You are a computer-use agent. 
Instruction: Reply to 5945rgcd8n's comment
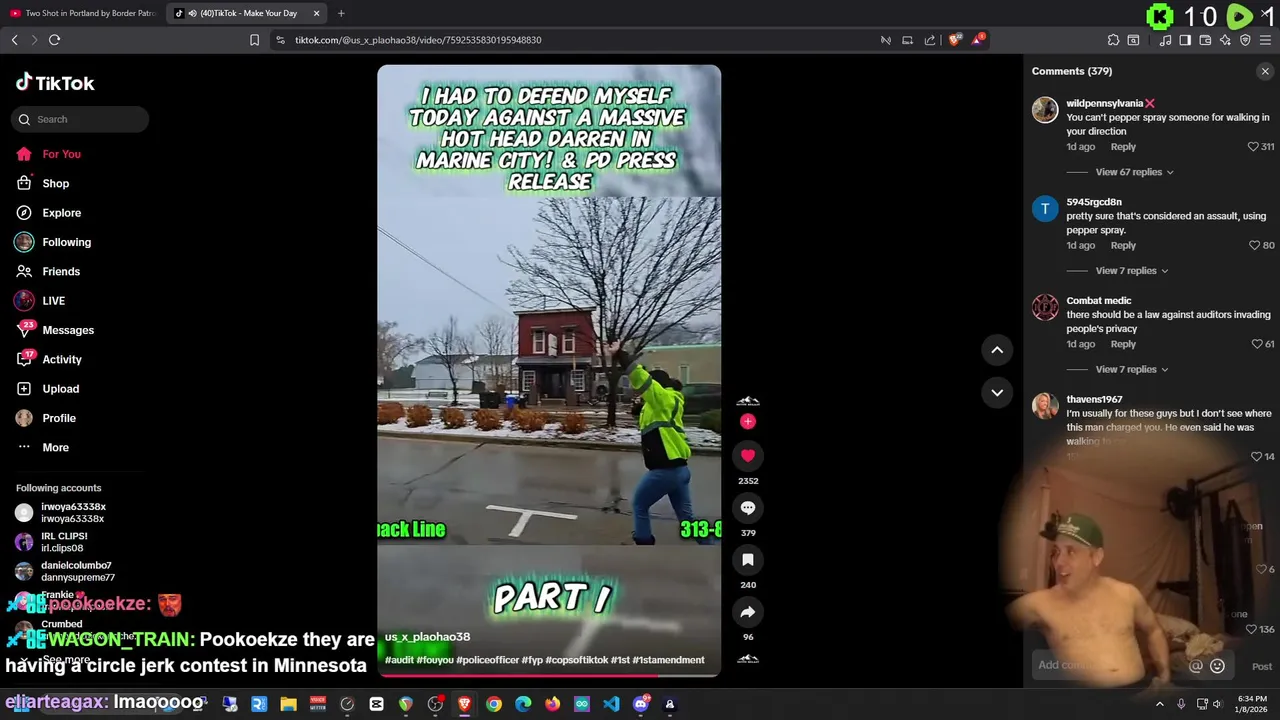click(1123, 246)
